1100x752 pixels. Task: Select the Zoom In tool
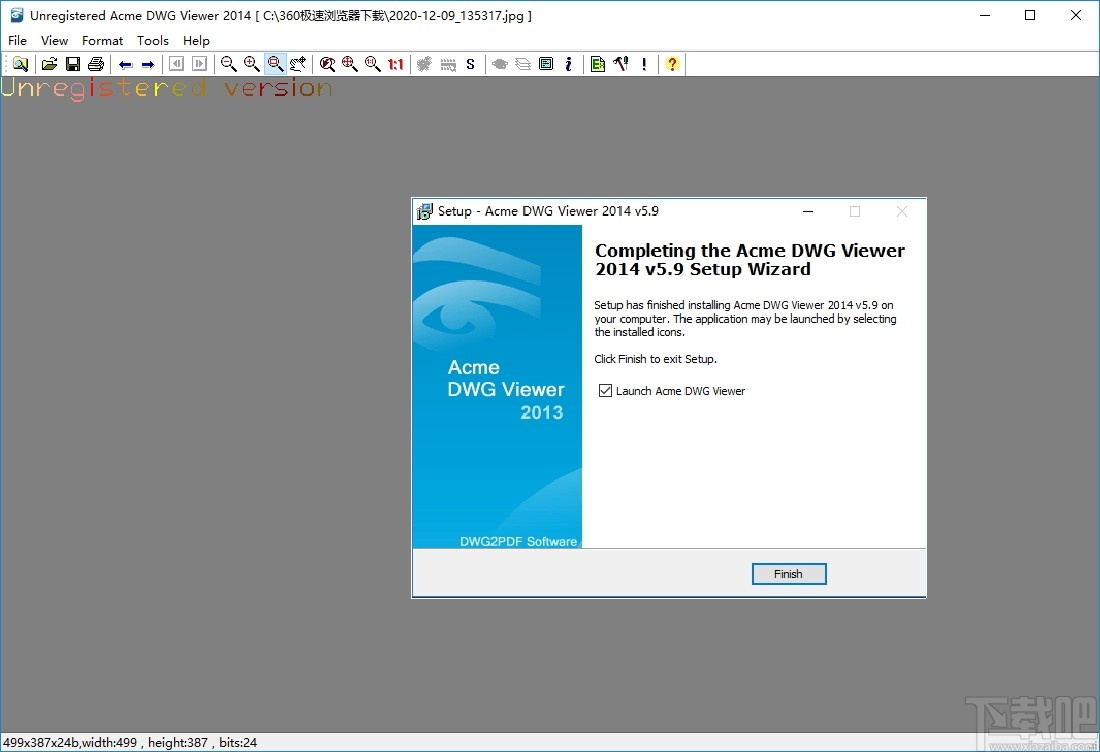(251, 63)
